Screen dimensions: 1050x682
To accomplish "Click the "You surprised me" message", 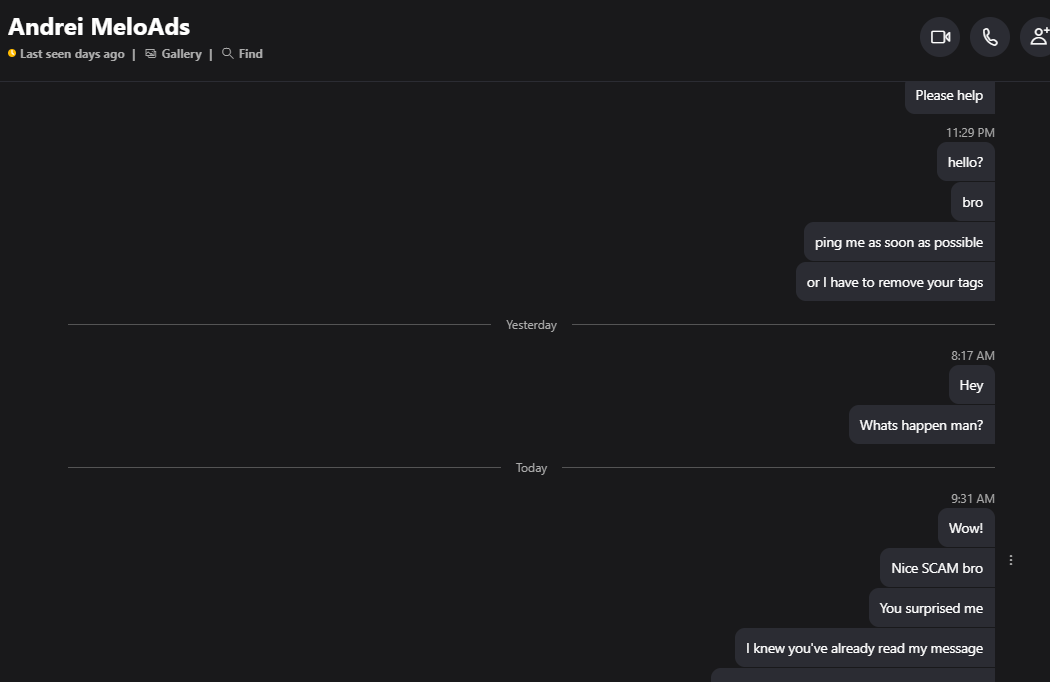I will pos(931,608).
